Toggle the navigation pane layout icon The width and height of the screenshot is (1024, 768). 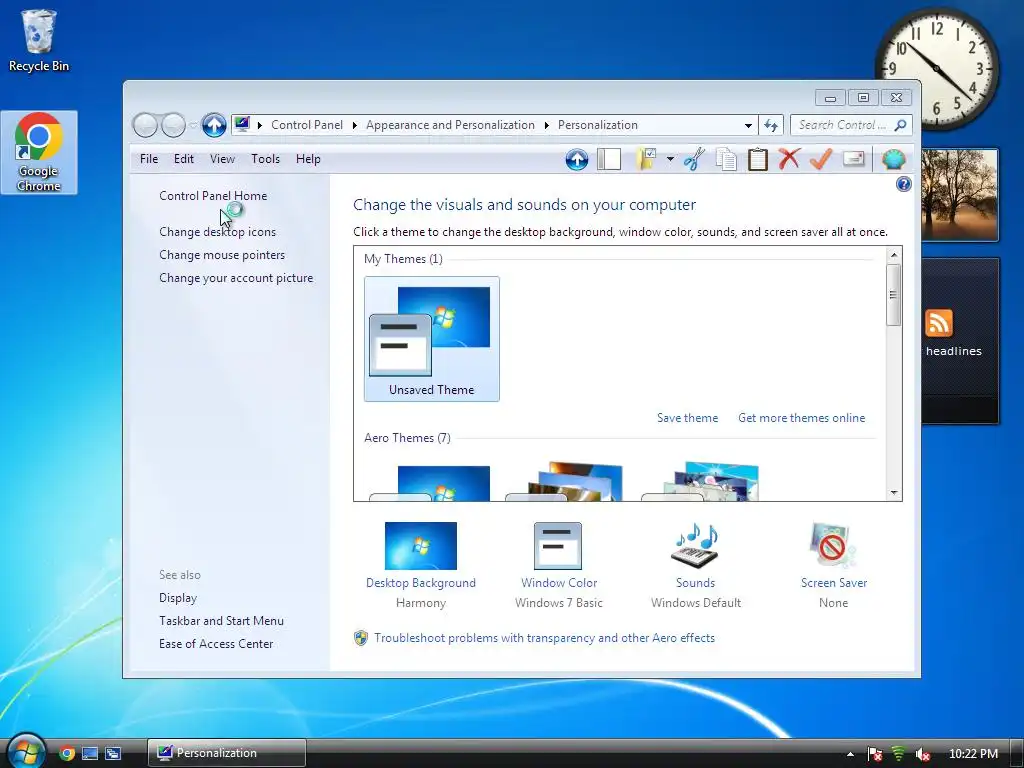click(609, 159)
